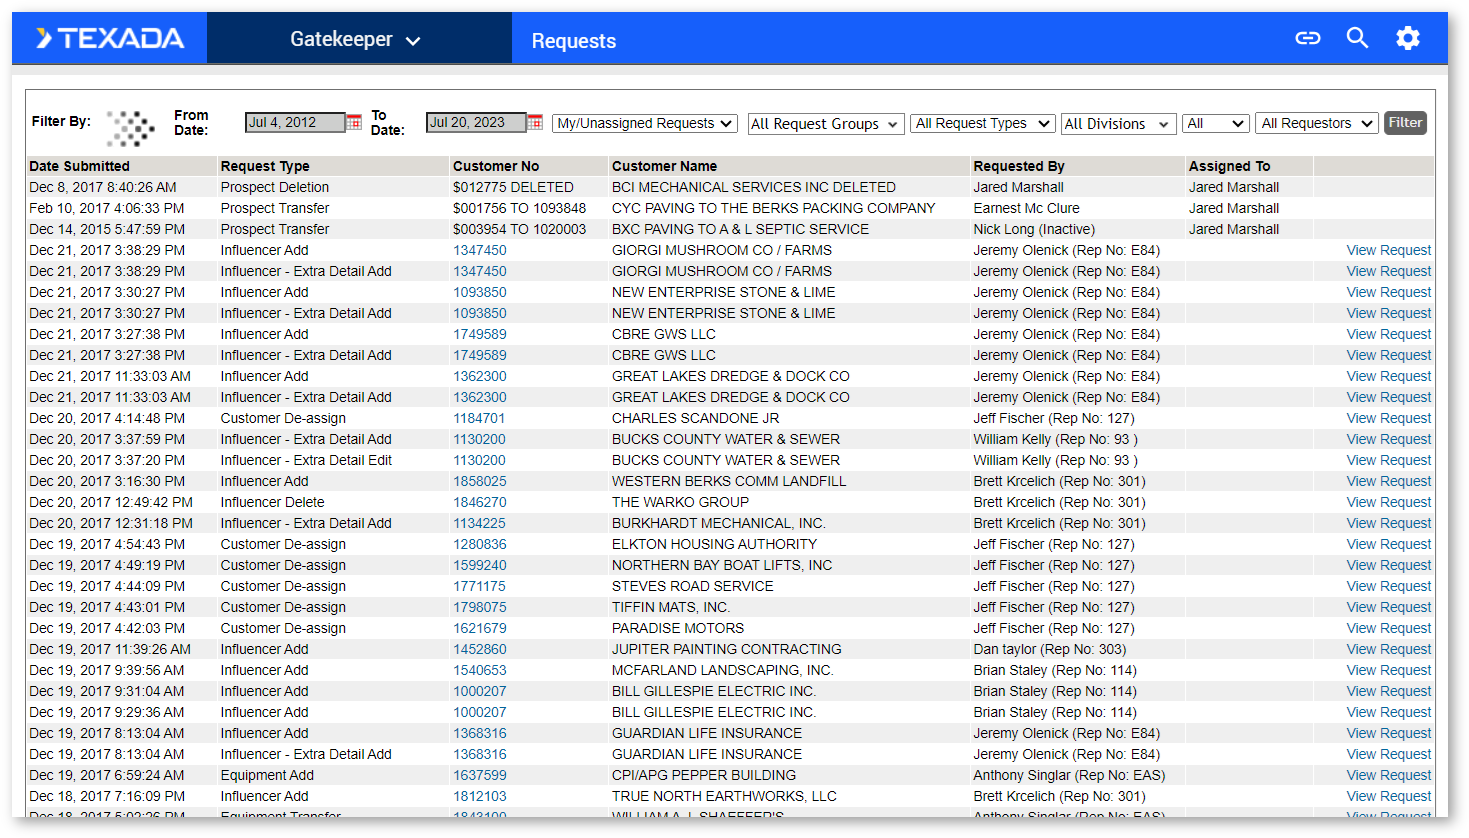
Task: Open View Request for Burkhardt Mechanical
Action: tap(1389, 523)
